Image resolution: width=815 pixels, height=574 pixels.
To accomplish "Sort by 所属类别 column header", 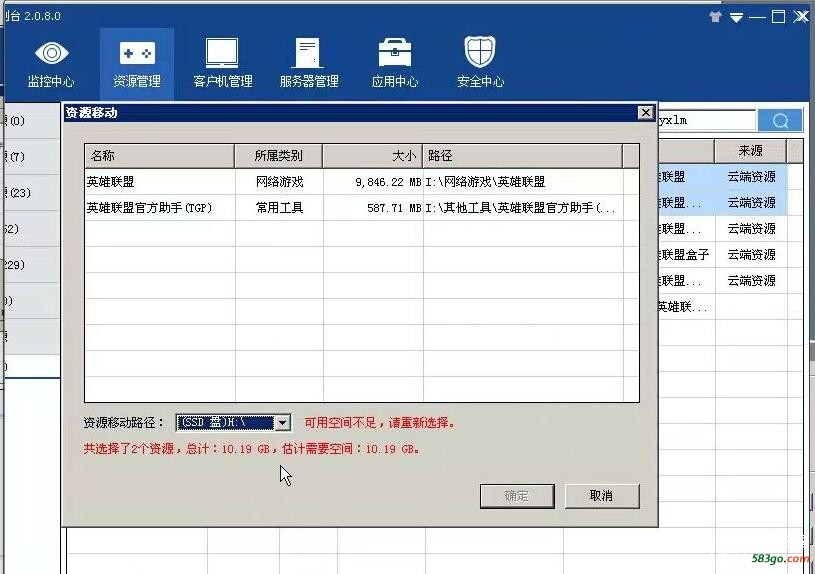I will [279, 155].
